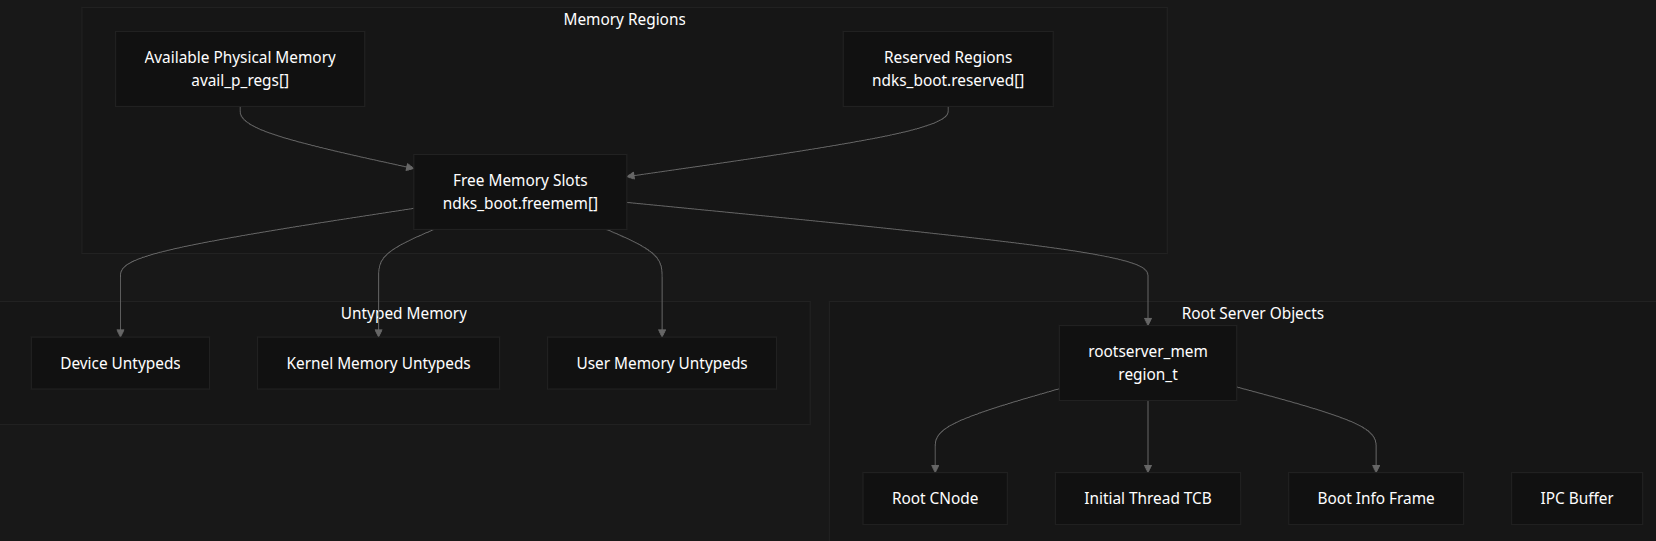Click the Available Physical Memory node
1656x541 pixels.
[x=240, y=69]
